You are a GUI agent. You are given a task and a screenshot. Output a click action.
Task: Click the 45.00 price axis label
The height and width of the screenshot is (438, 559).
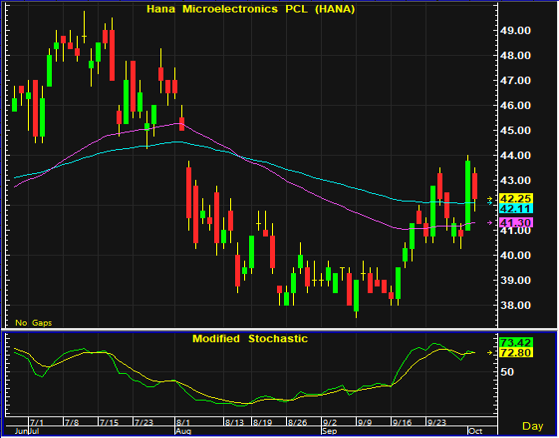(x=517, y=131)
